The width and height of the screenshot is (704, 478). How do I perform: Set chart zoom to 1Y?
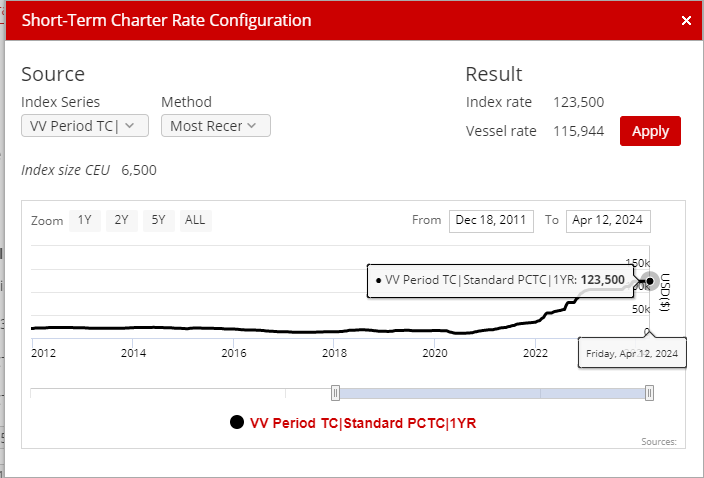coord(84,220)
